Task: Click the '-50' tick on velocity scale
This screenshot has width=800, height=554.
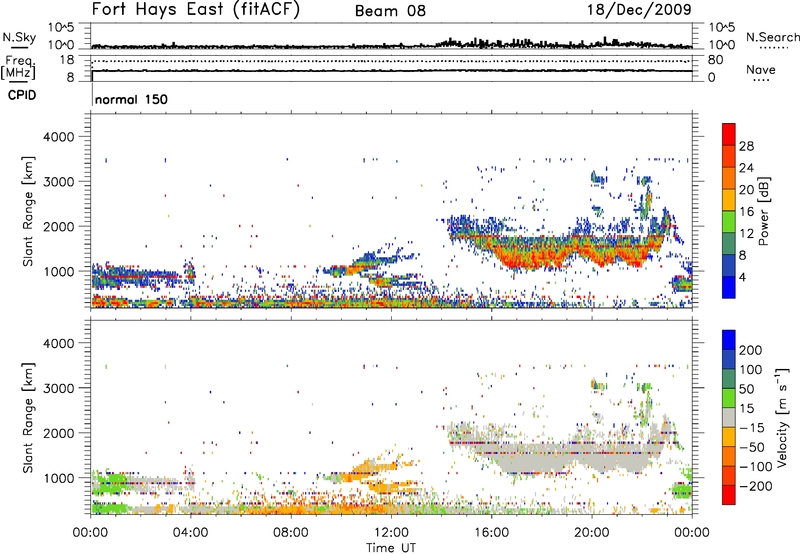Action: click(x=752, y=447)
